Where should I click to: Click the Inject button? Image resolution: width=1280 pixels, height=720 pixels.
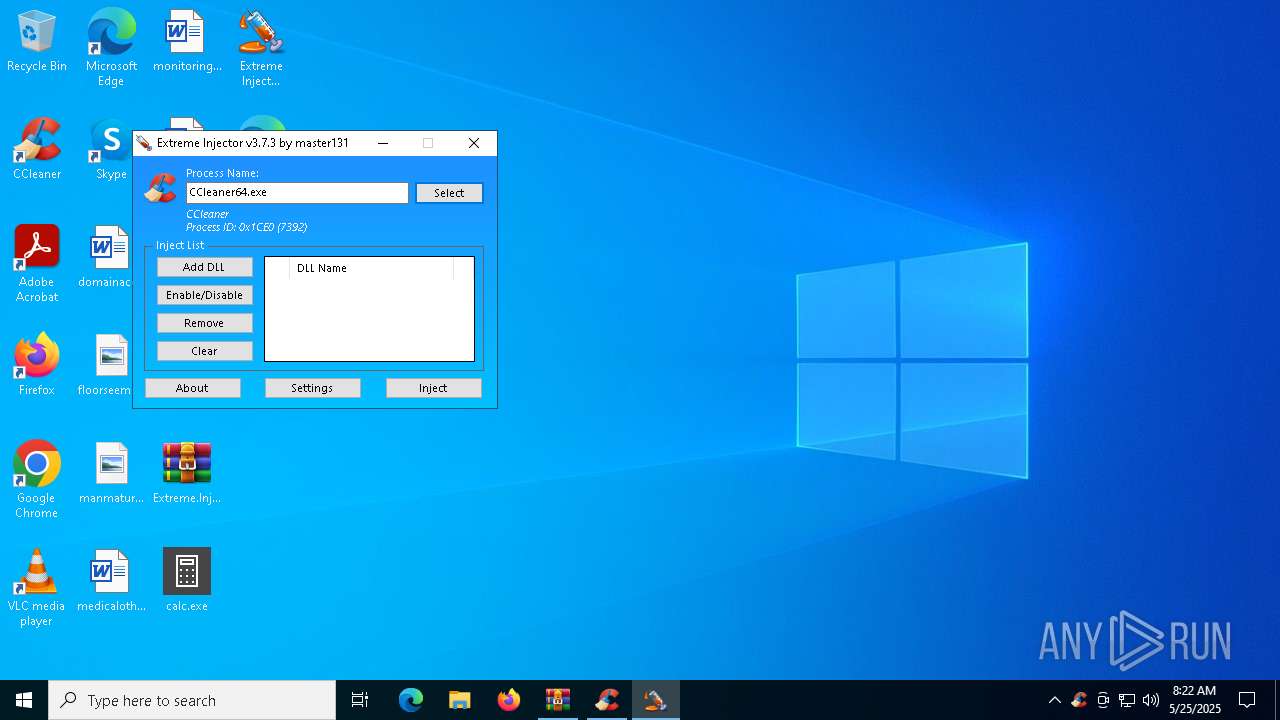tap(433, 388)
